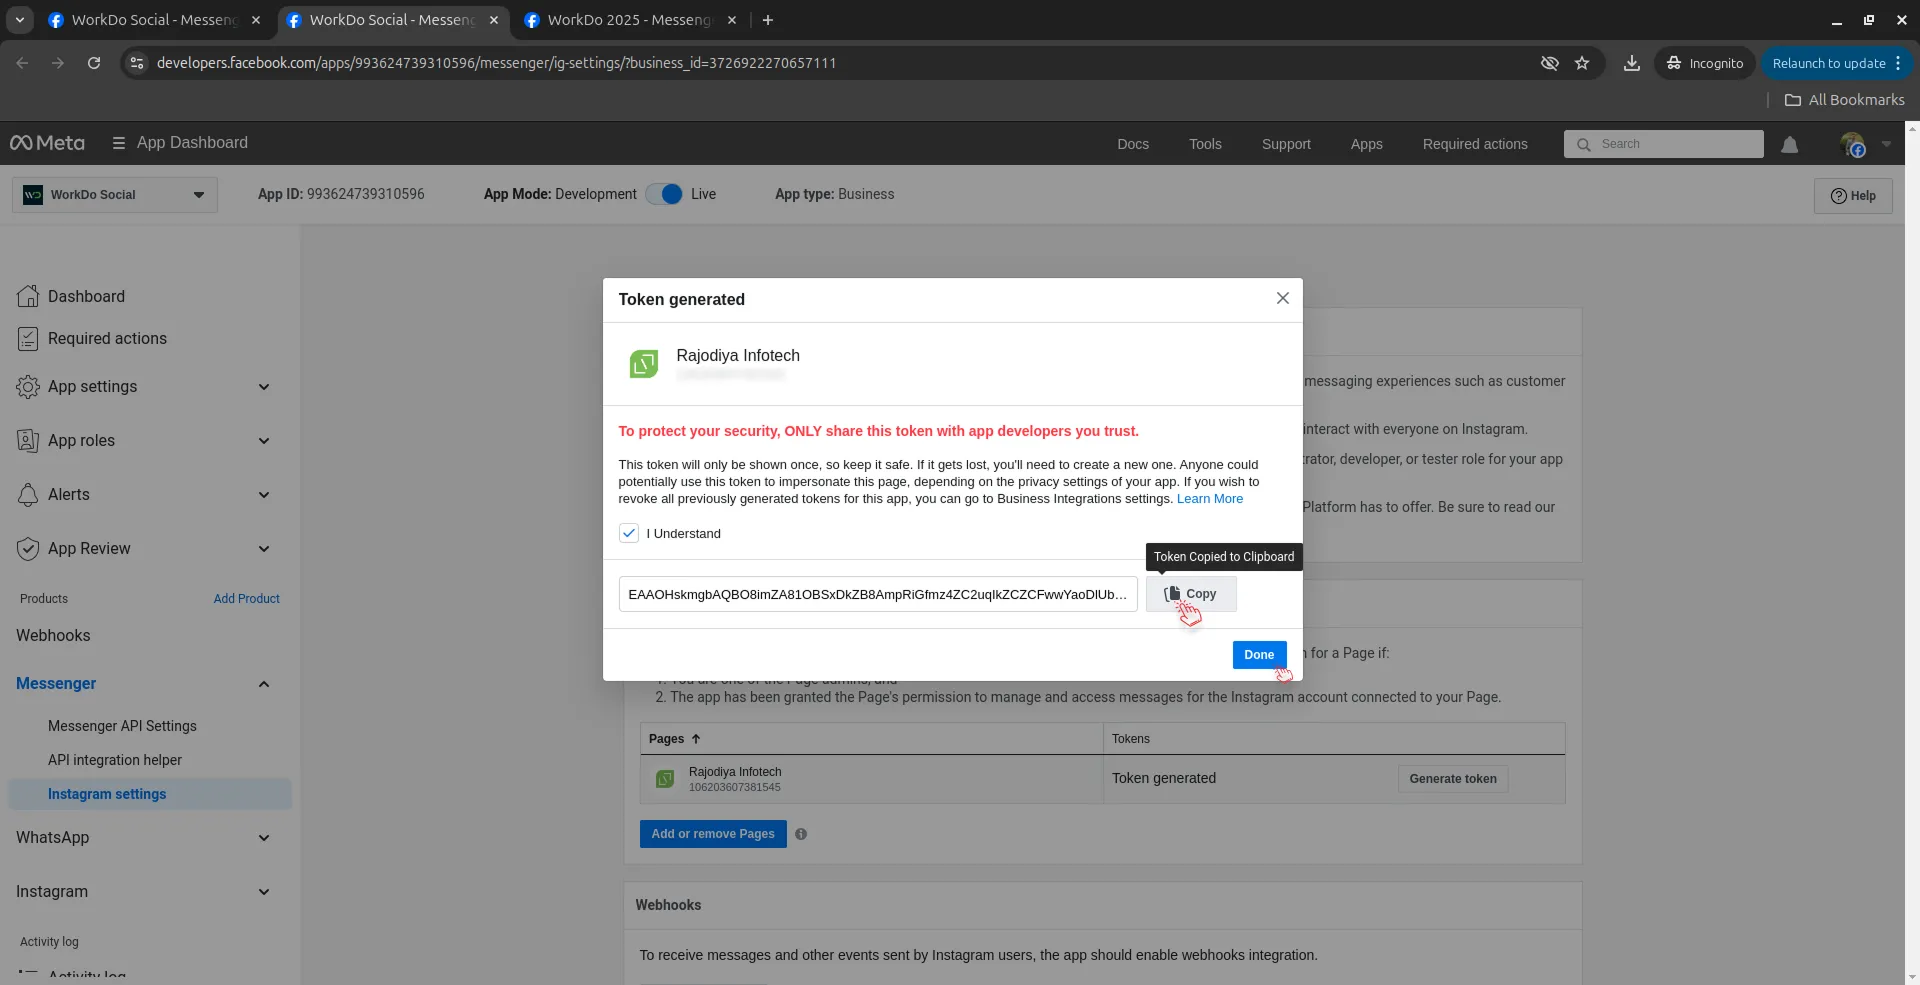
Task: Click the notifications bell icon
Action: [1789, 145]
